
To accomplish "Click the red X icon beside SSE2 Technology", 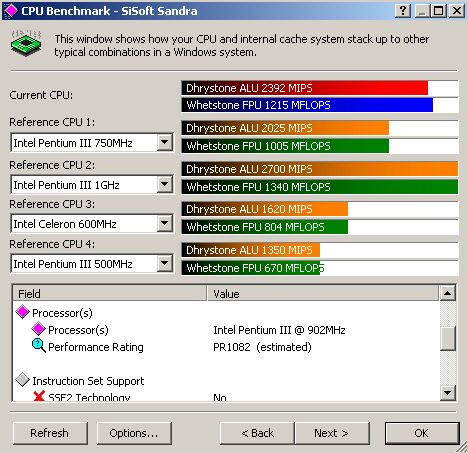I will coord(39,396).
